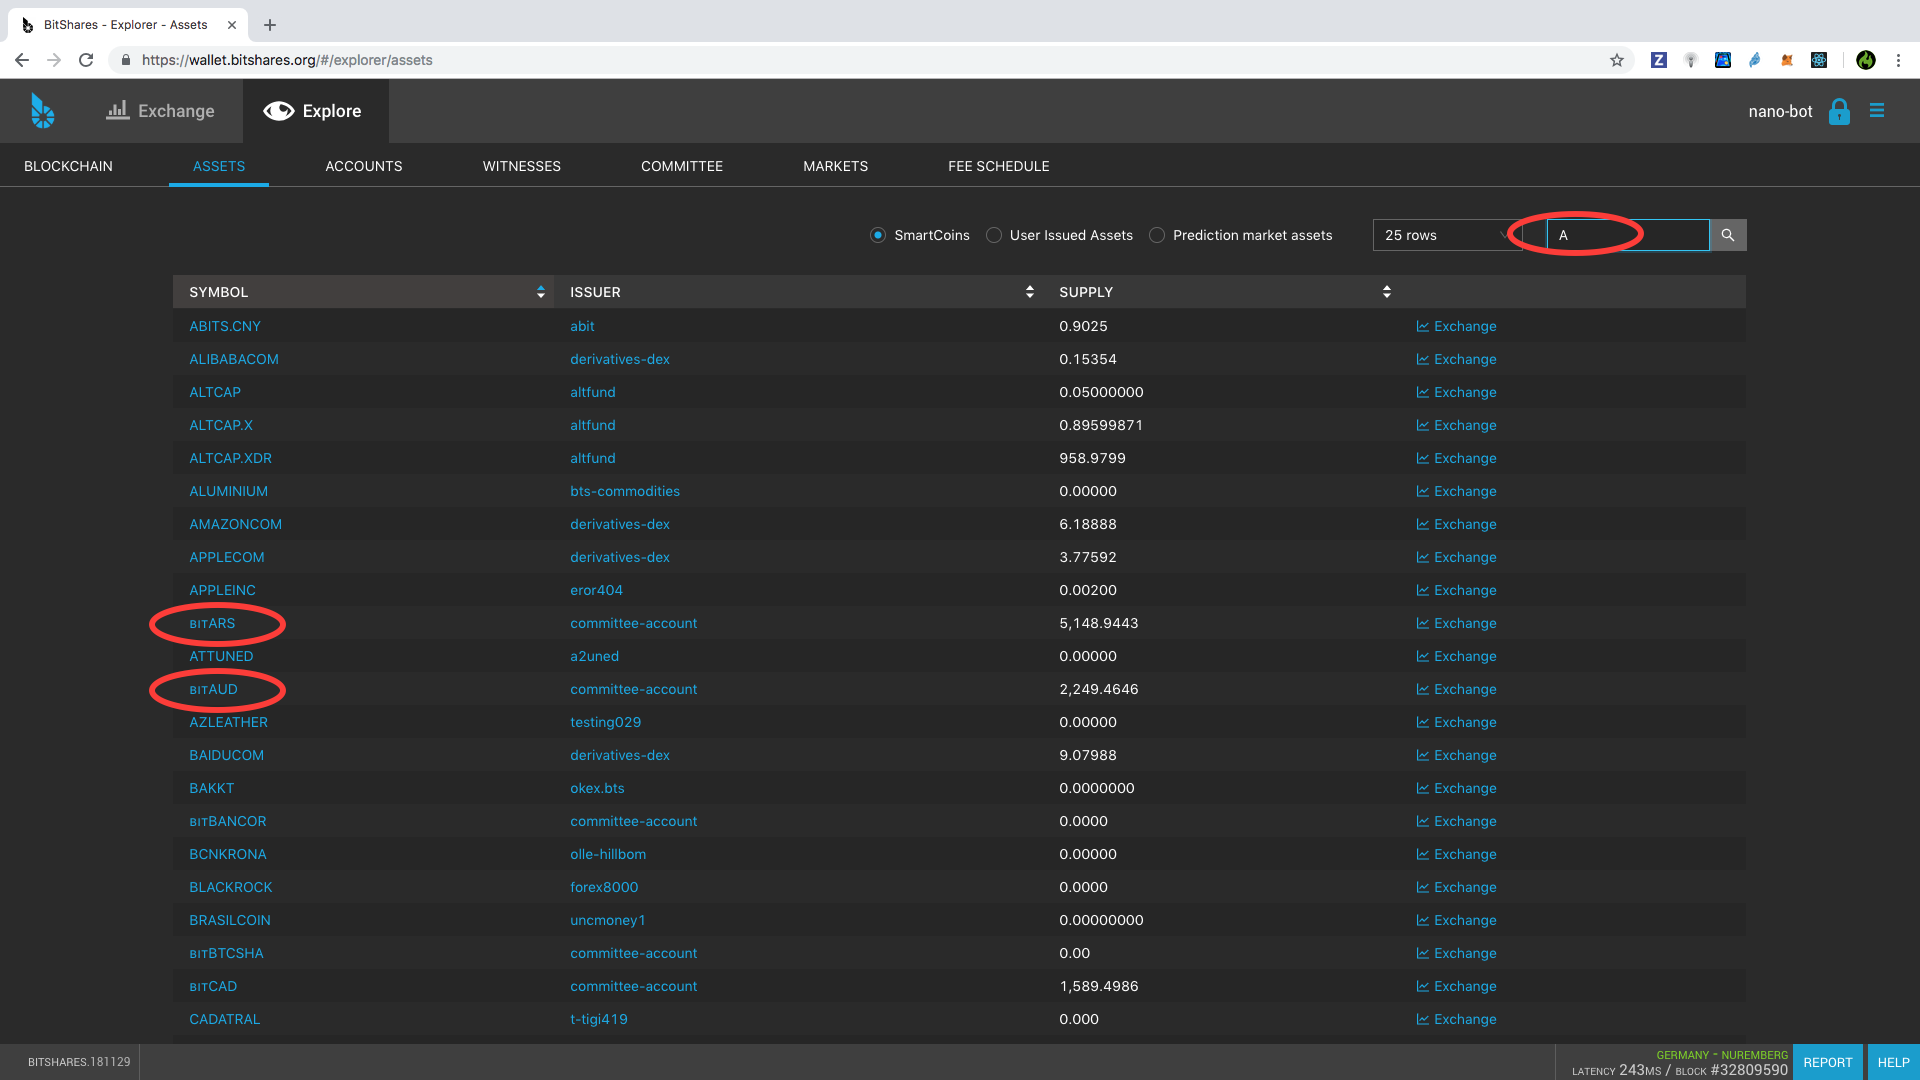
Task: Open the Fee Schedule tab
Action: tap(999, 166)
